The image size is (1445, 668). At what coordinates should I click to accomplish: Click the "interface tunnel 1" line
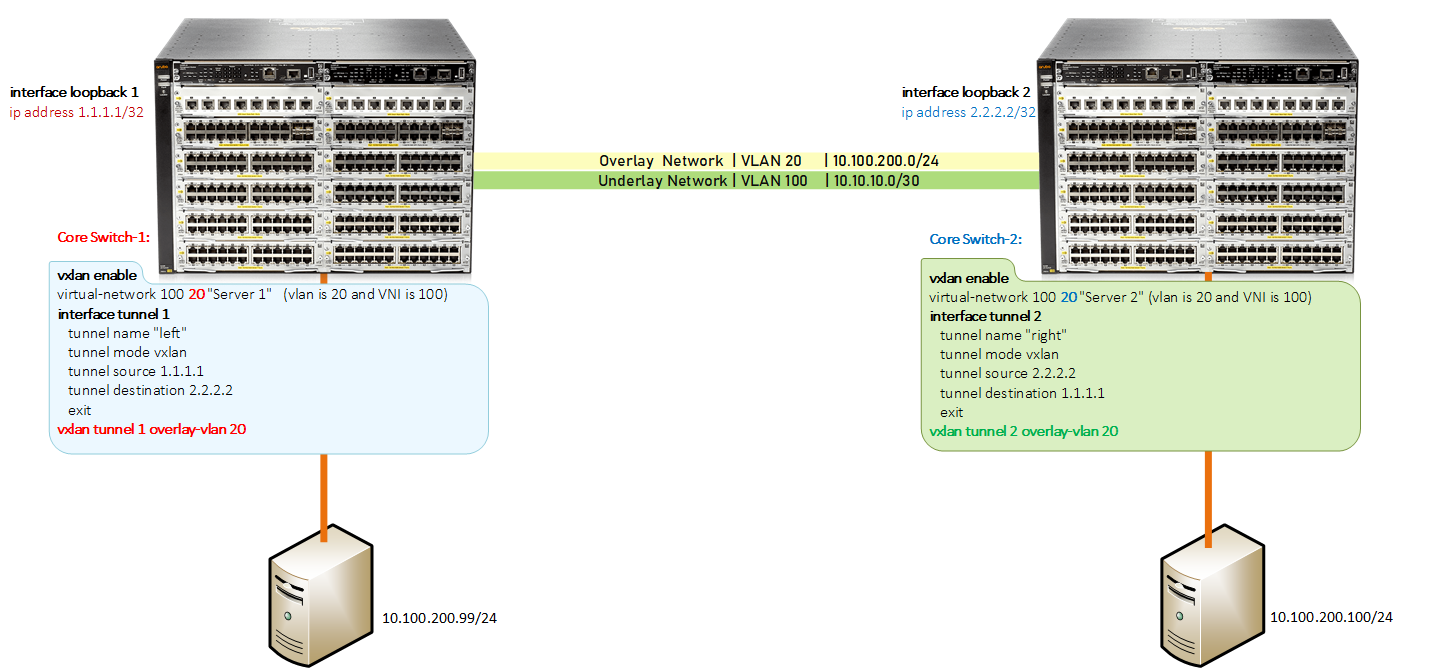(x=114, y=314)
